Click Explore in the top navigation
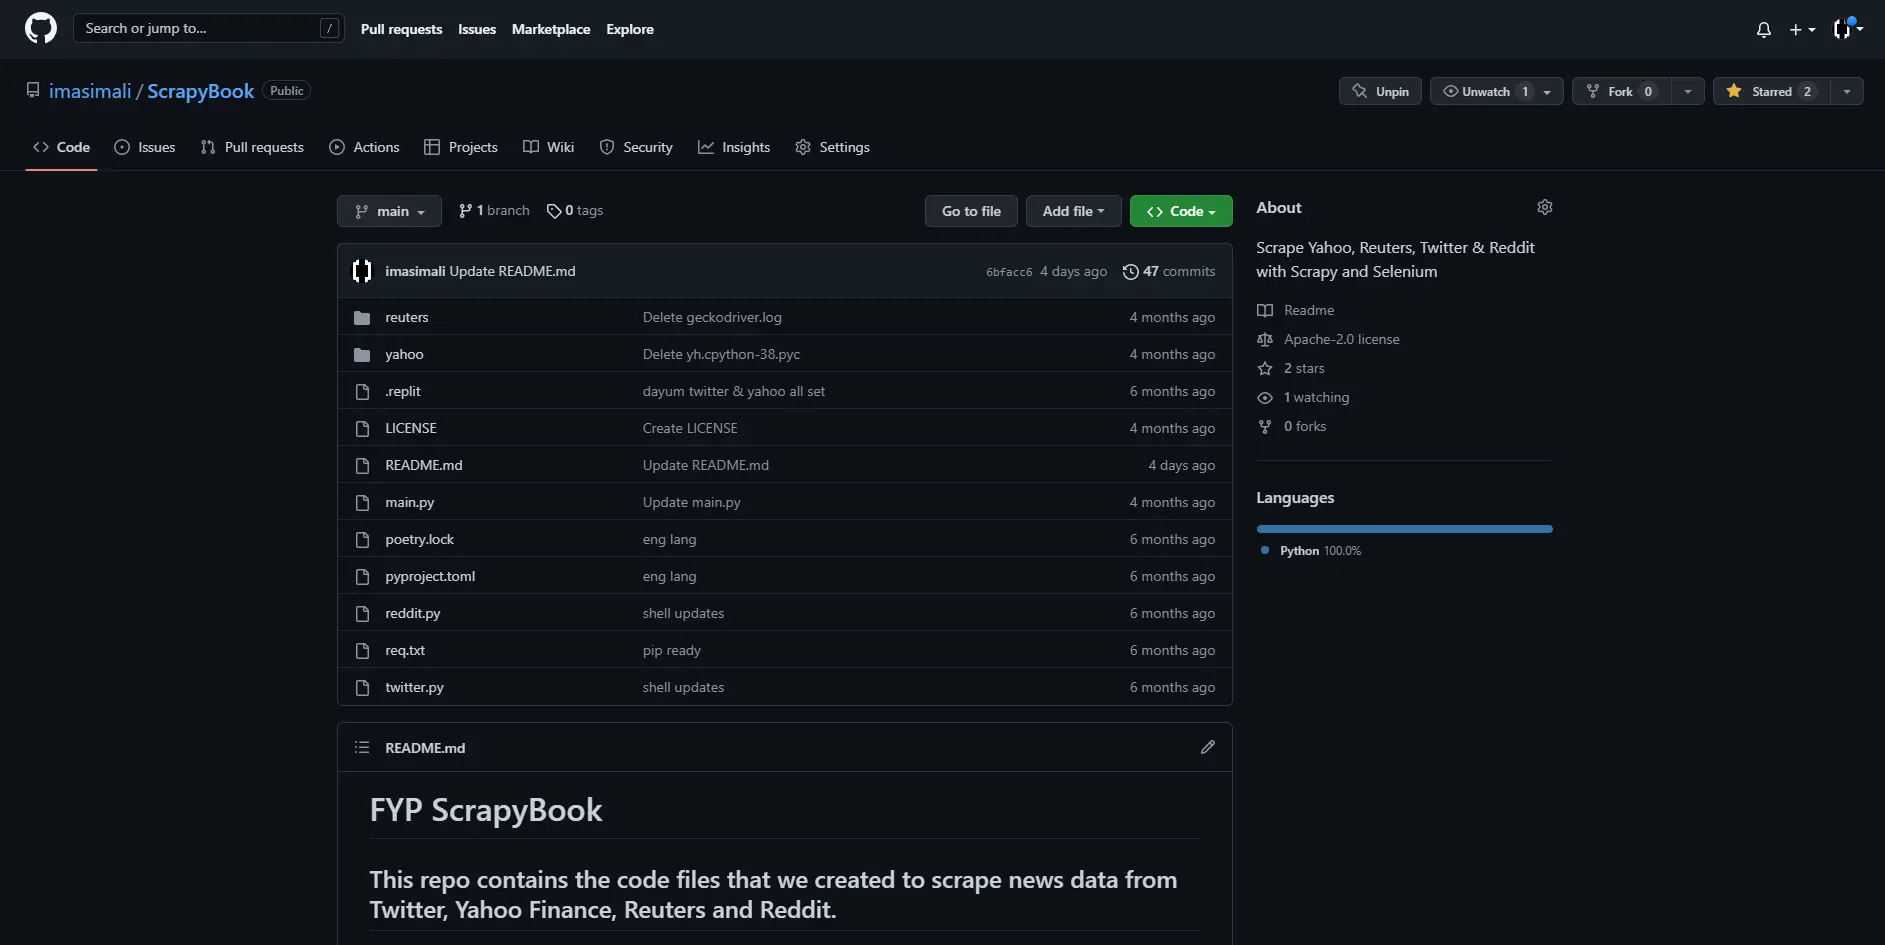Image resolution: width=1885 pixels, height=945 pixels. point(630,29)
